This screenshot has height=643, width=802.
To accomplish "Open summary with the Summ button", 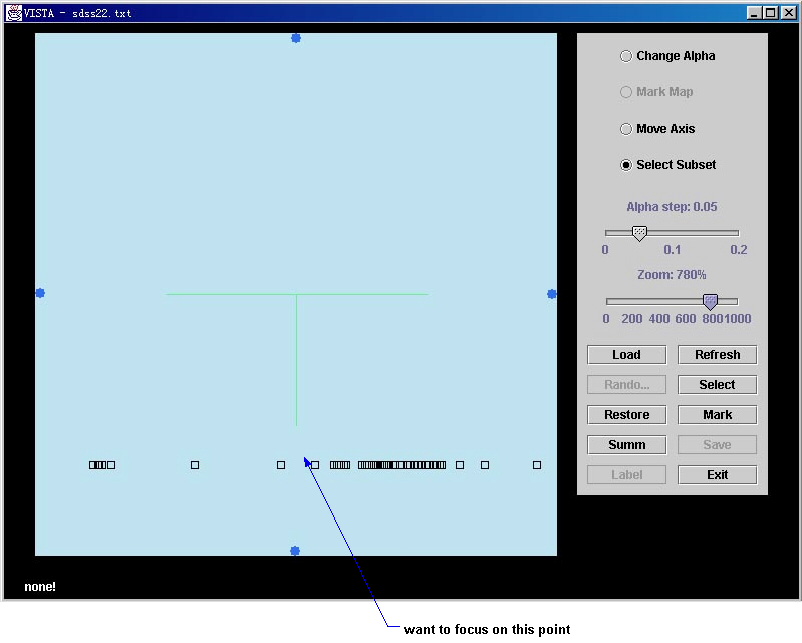I will point(626,445).
